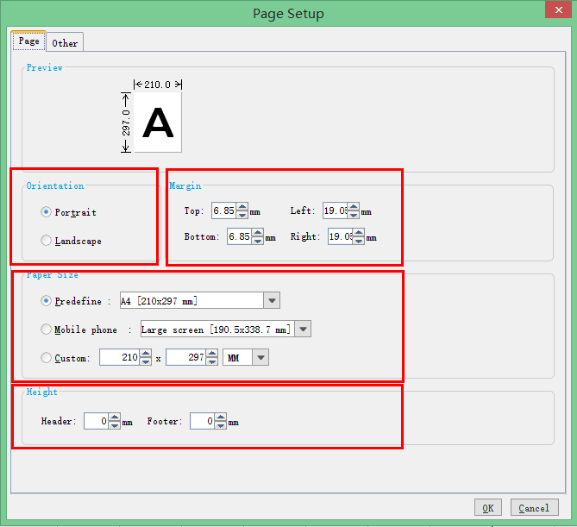Increase the Header height value
Viewport: 577px width, 527px height.
tap(115, 417)
